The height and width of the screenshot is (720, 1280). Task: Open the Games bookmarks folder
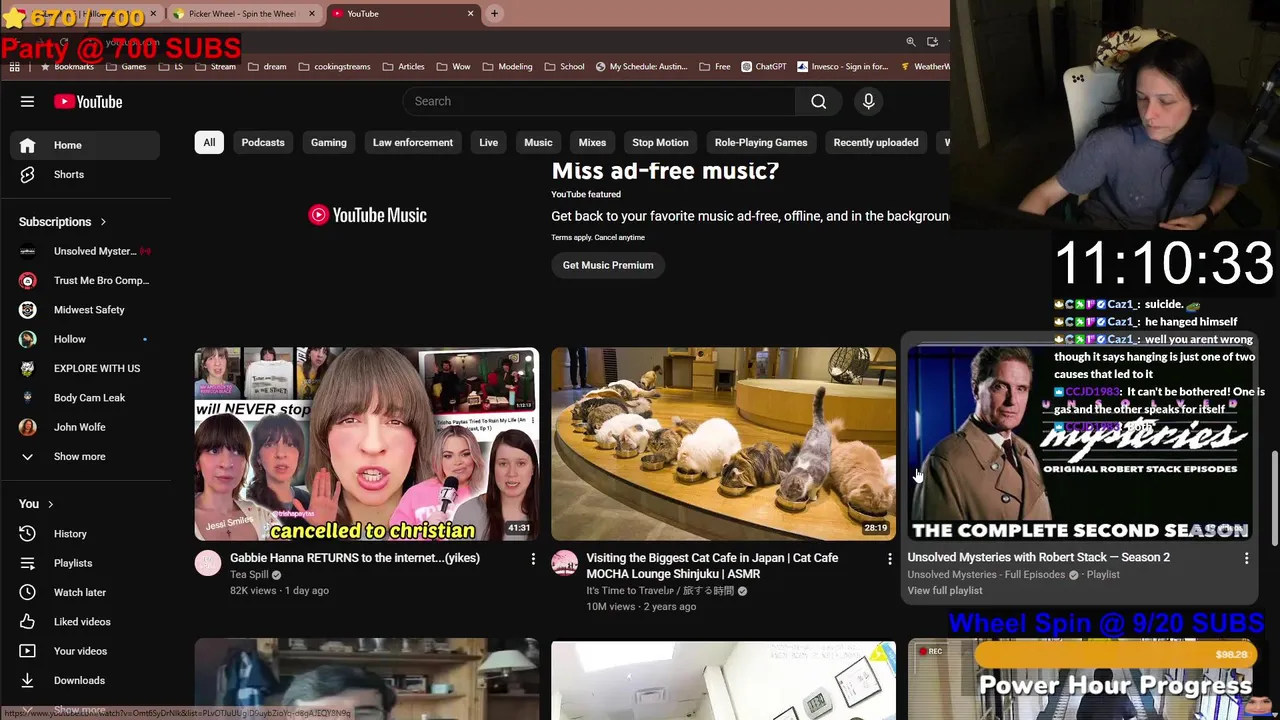pyautogui.click(x=126, y=67)
